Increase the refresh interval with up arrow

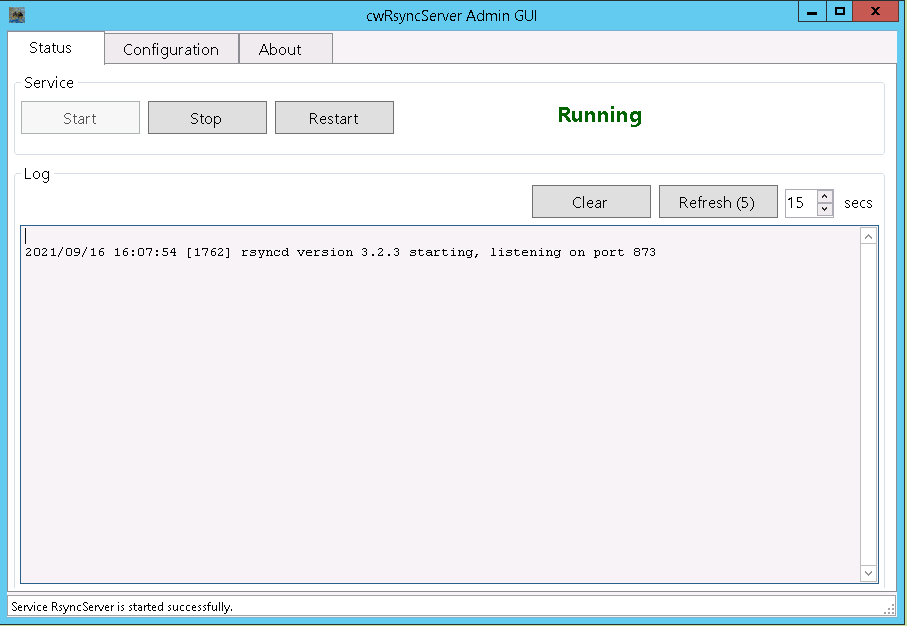[825, 195]
